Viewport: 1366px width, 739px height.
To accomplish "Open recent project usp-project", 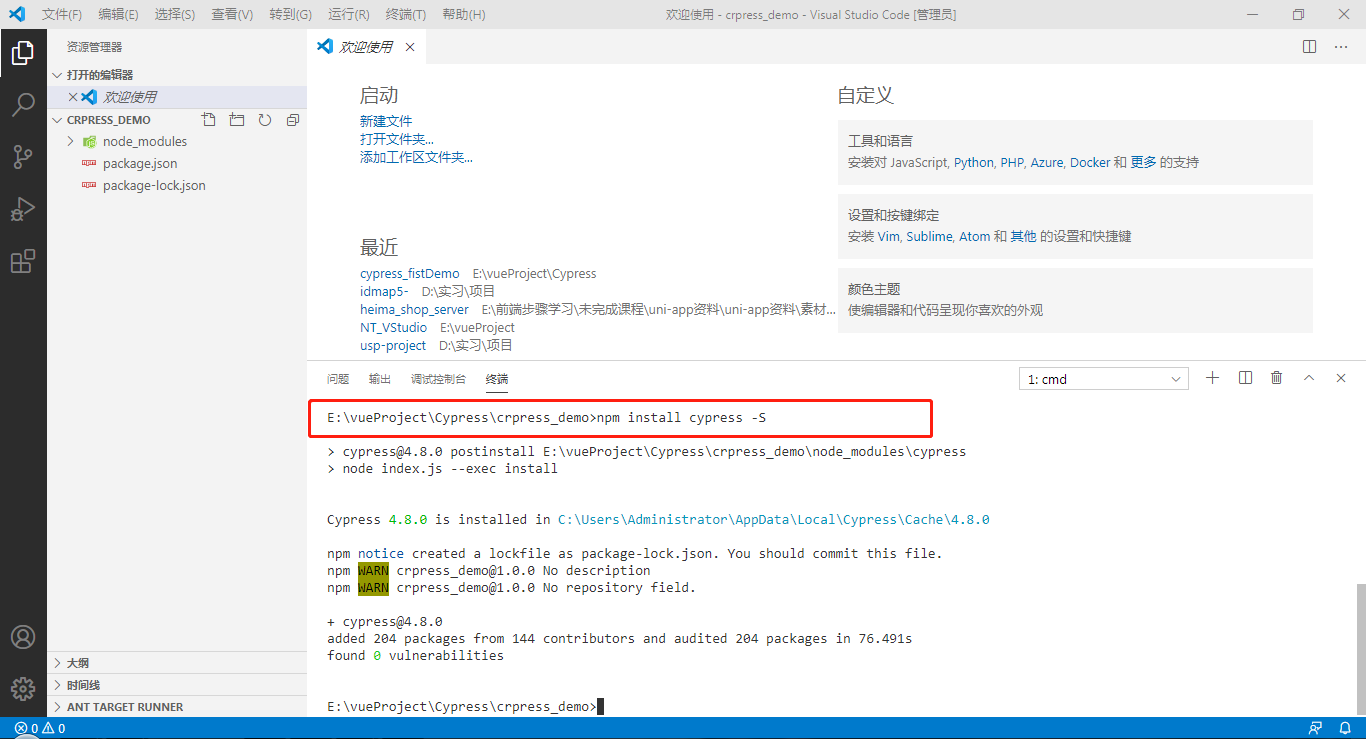I will pos(393,345).
